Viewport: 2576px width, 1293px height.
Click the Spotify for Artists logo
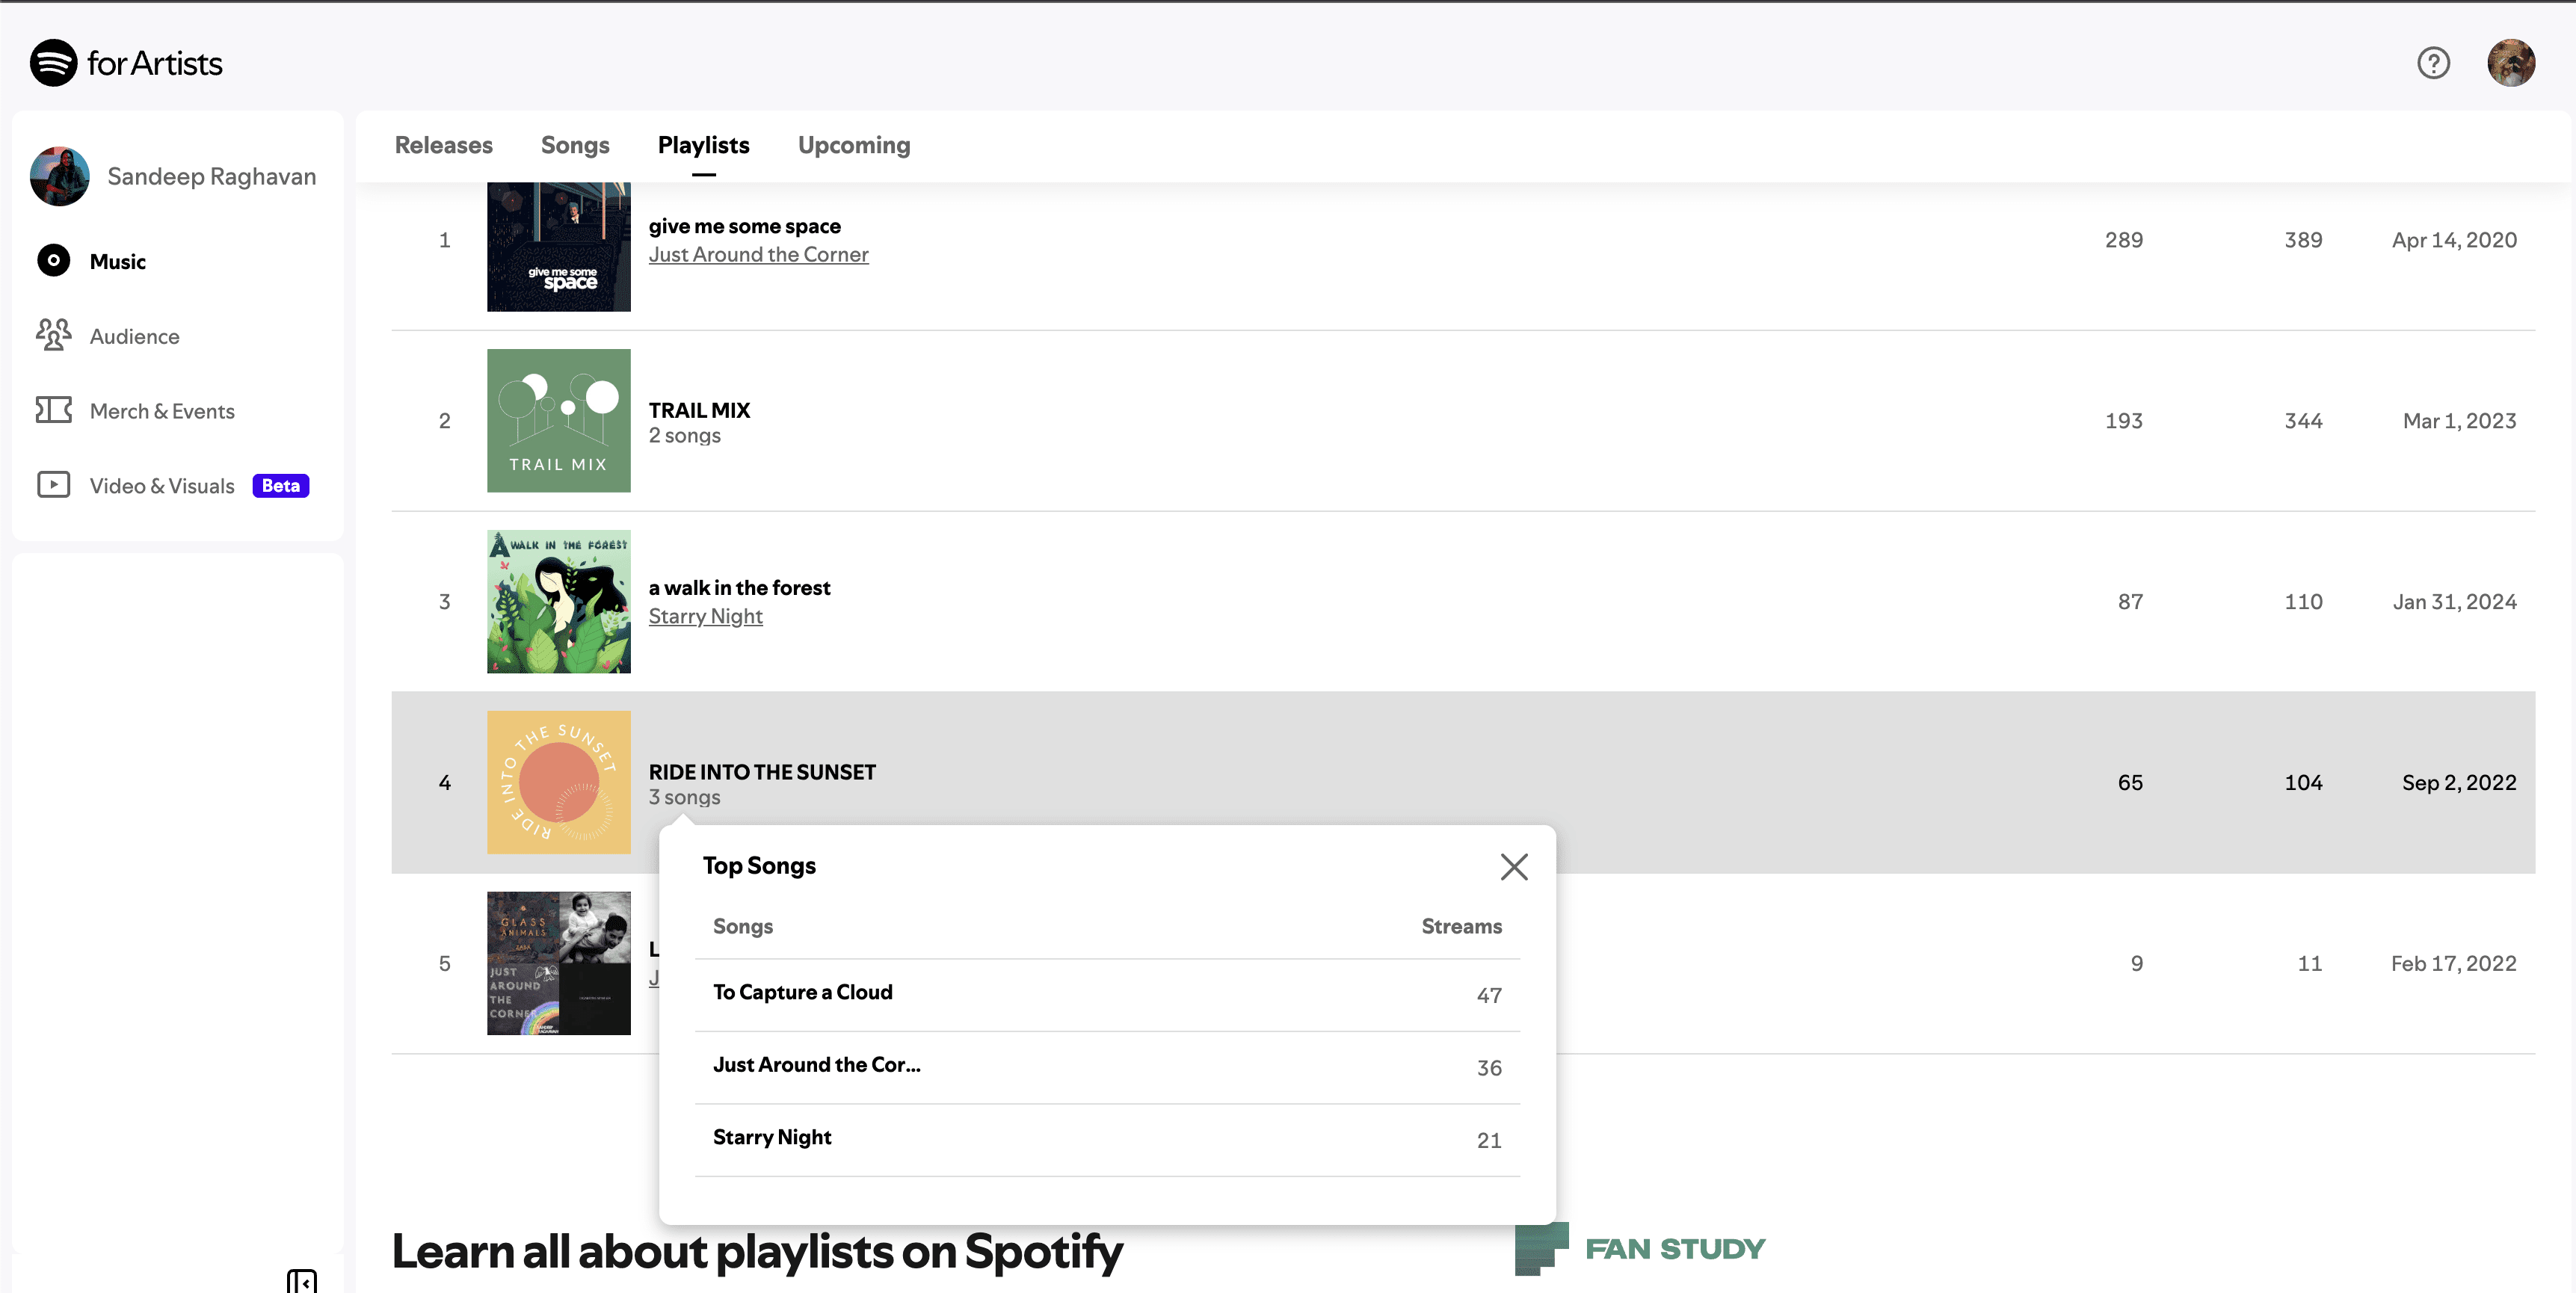point(126,63)
